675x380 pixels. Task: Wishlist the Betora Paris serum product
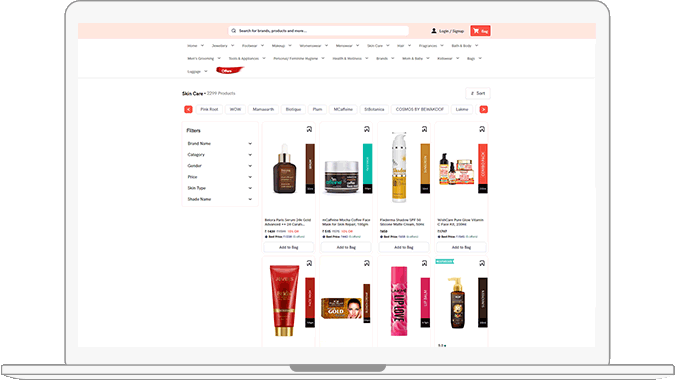tap(309, 129)
